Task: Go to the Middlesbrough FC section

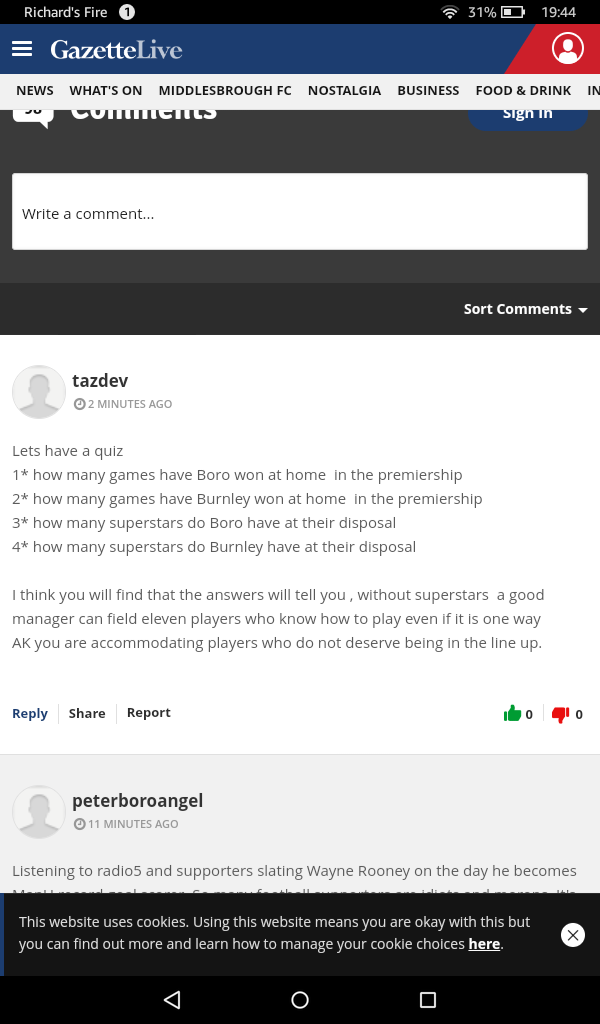Action: click(225, 91)
